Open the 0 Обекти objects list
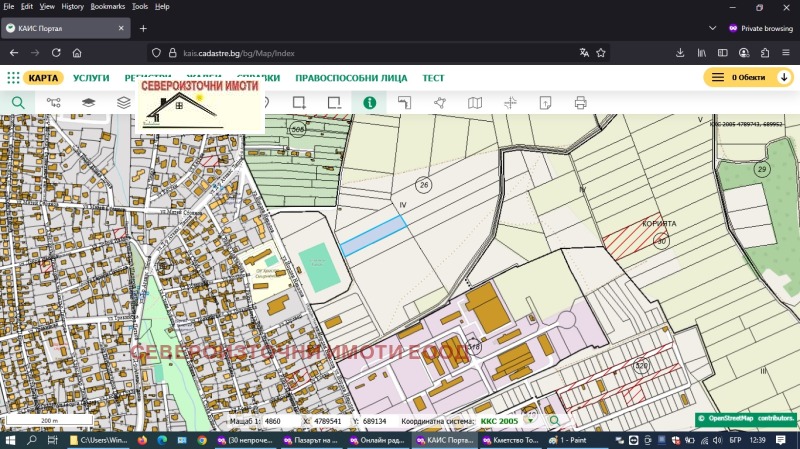Image resolution: width=800 pixels, height=449 pixels. pyautogui.click(x=748, y=77)
